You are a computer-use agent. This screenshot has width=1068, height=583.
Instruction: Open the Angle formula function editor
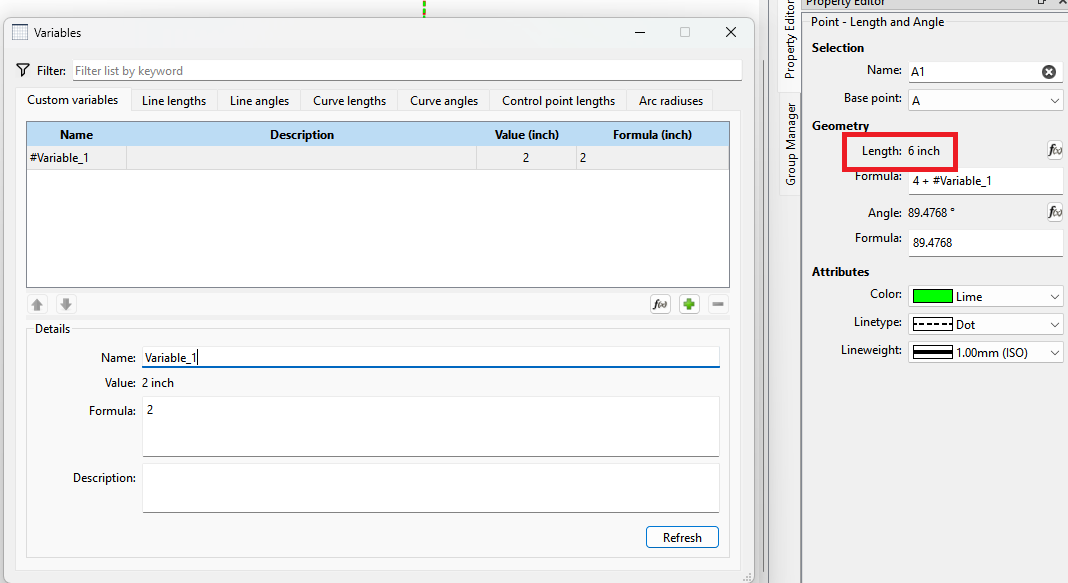(1054, 211)
